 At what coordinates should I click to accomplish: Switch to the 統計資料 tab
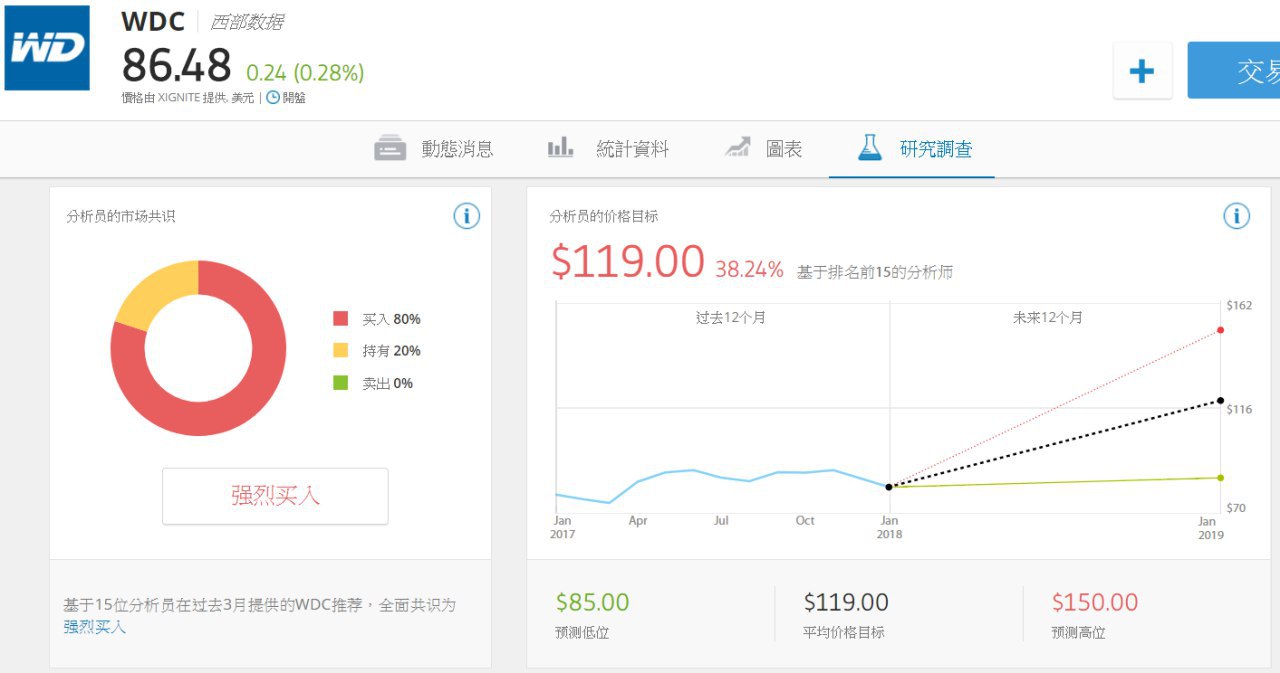click(x=608, y=149)
